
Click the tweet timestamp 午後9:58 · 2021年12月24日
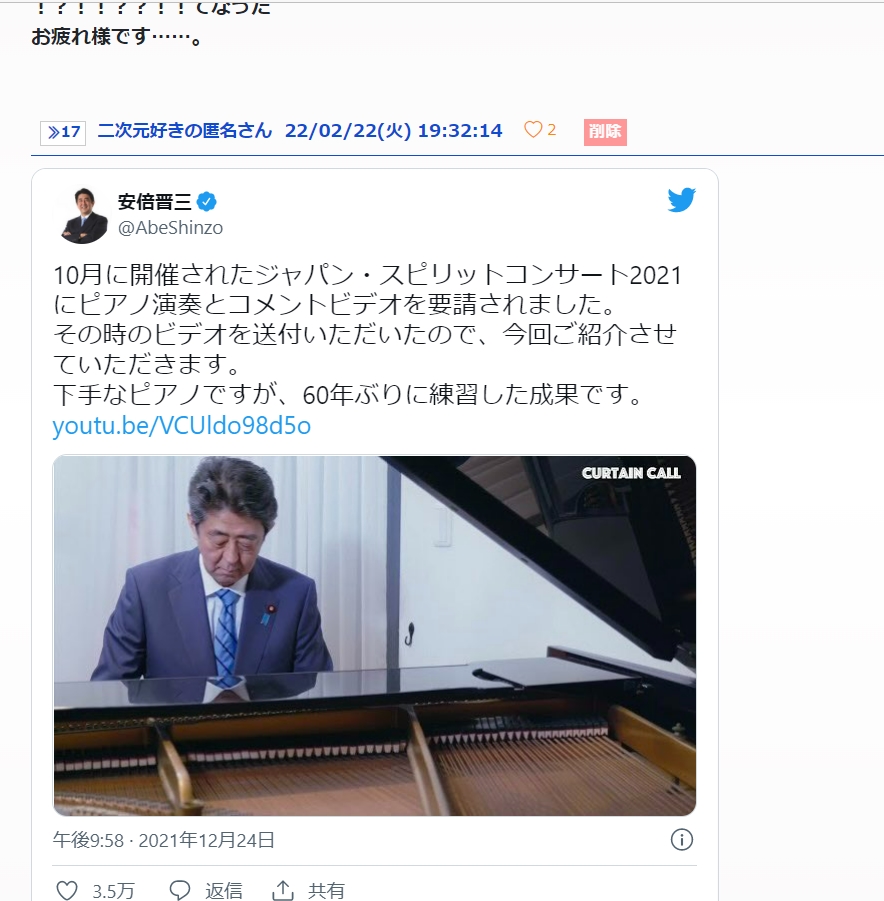[x=164, y=840]
